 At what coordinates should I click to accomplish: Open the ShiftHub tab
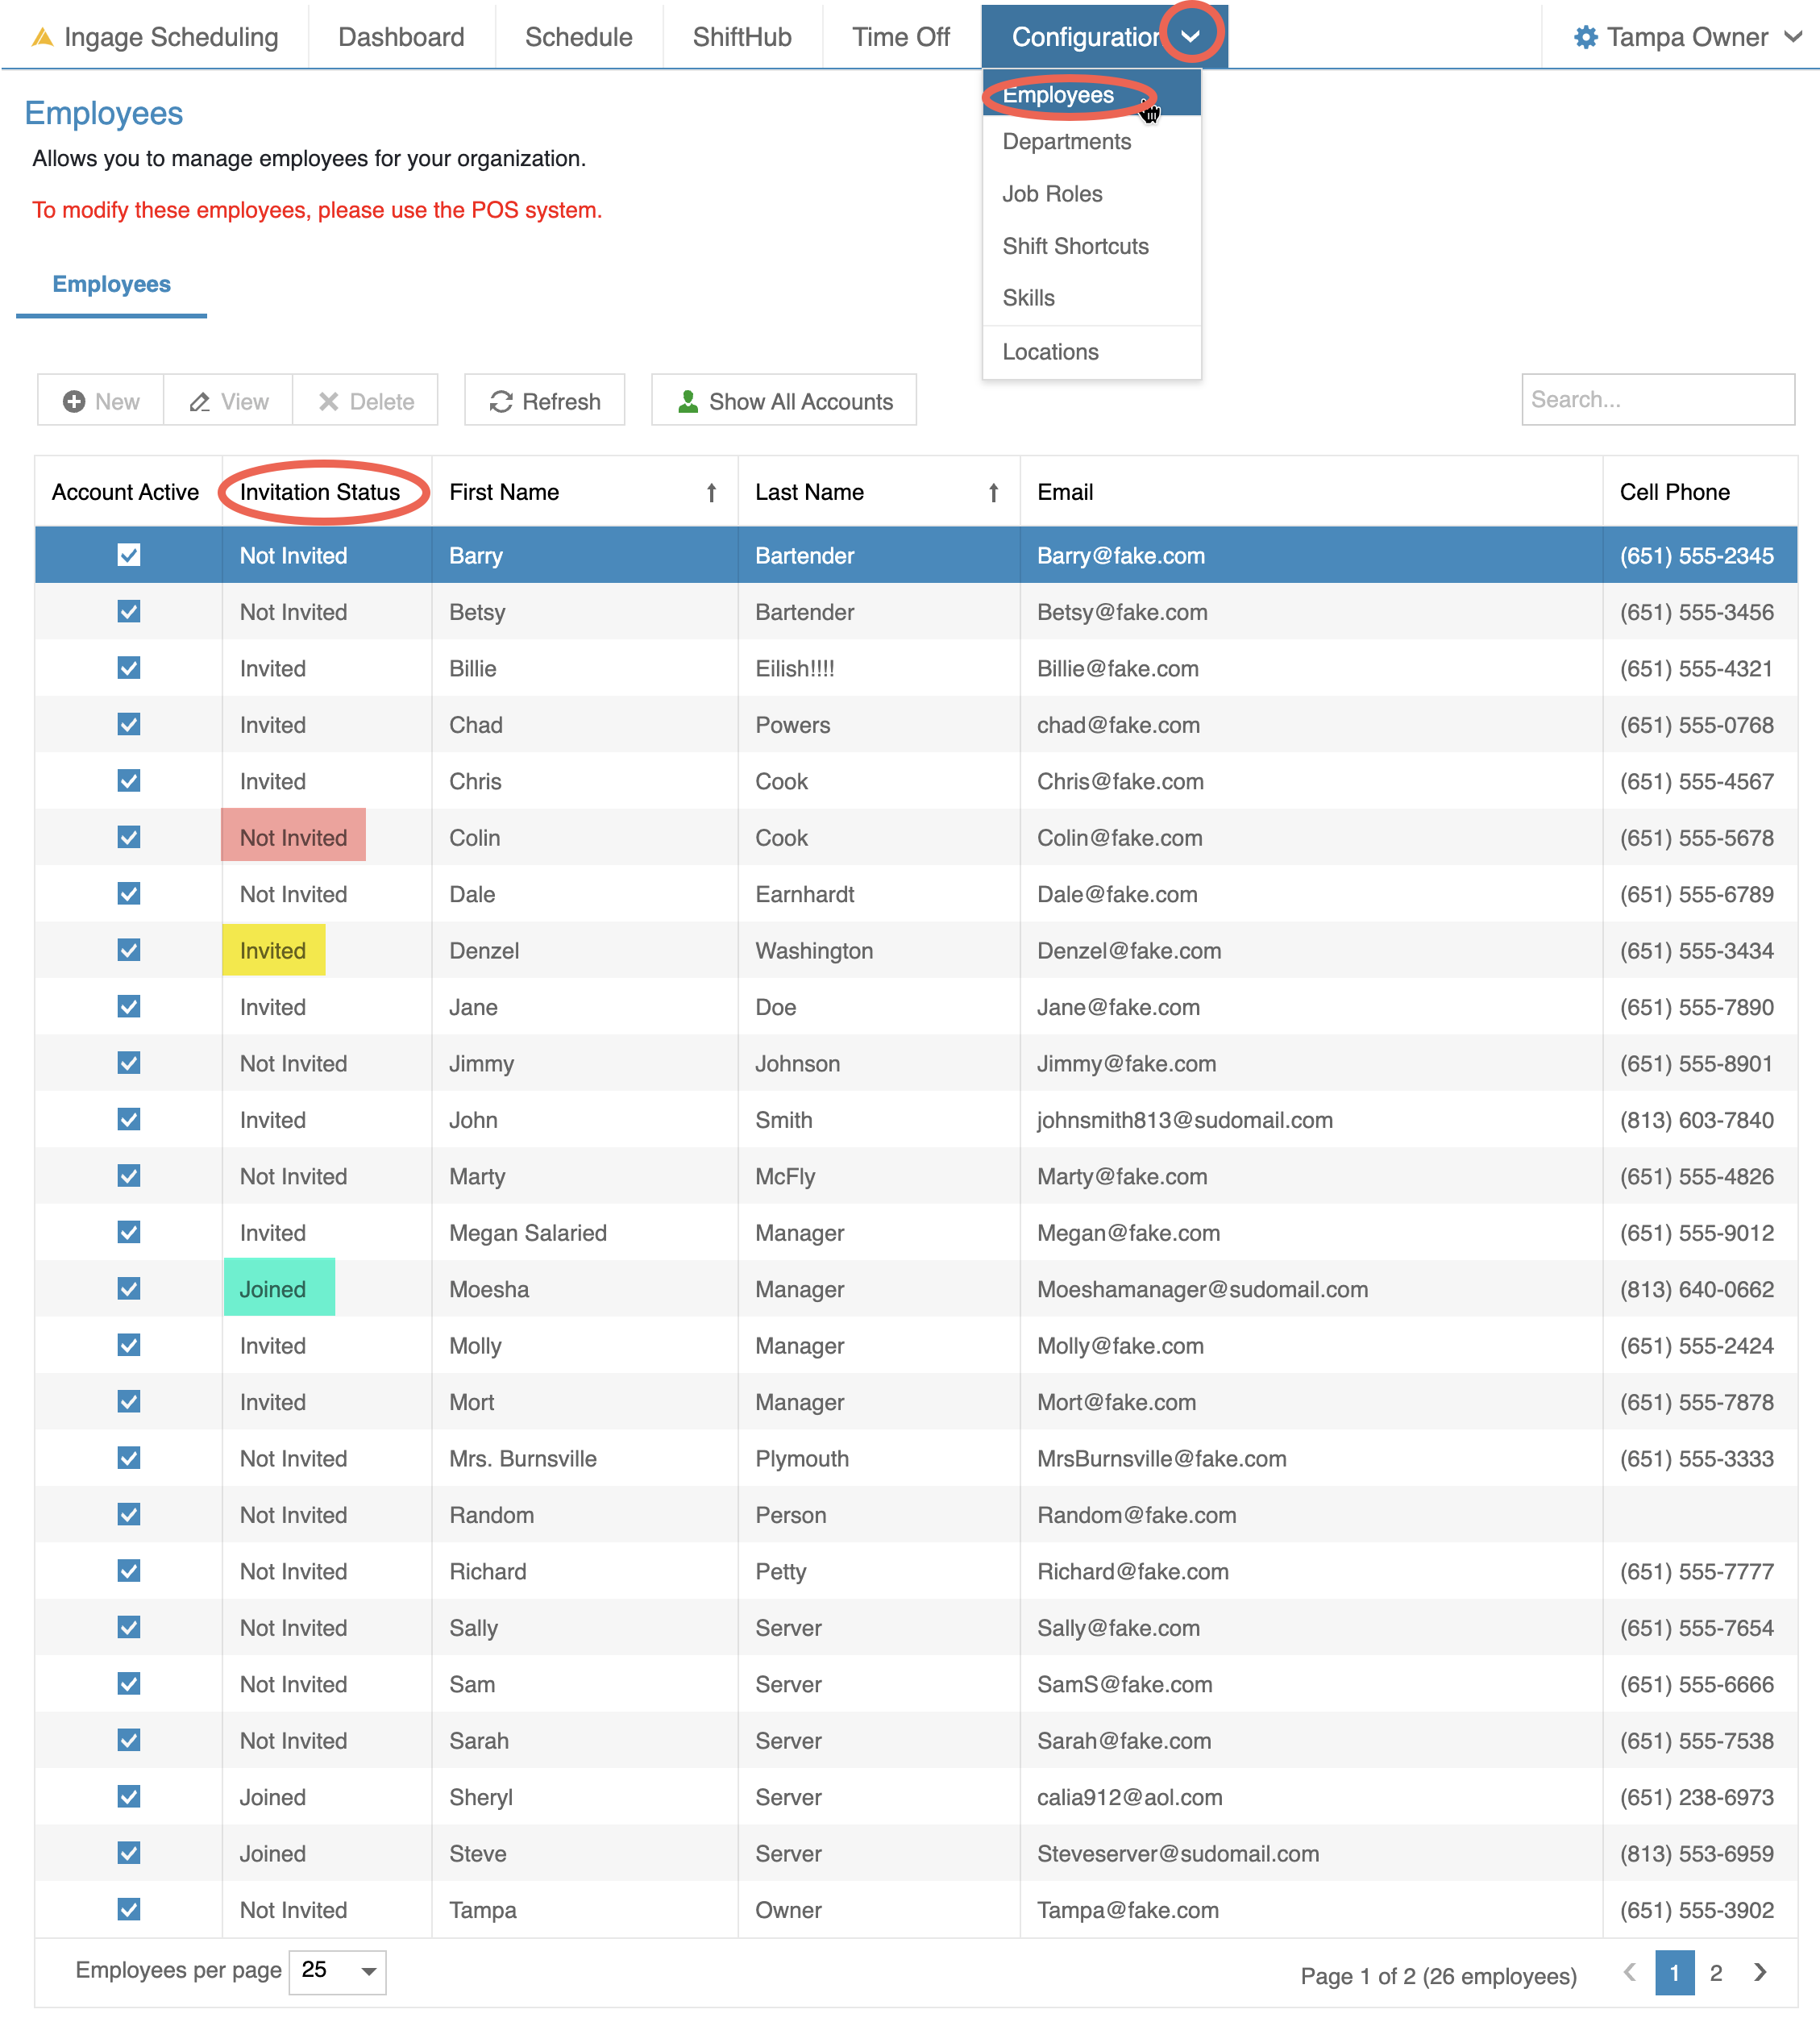tap(741, 37)
